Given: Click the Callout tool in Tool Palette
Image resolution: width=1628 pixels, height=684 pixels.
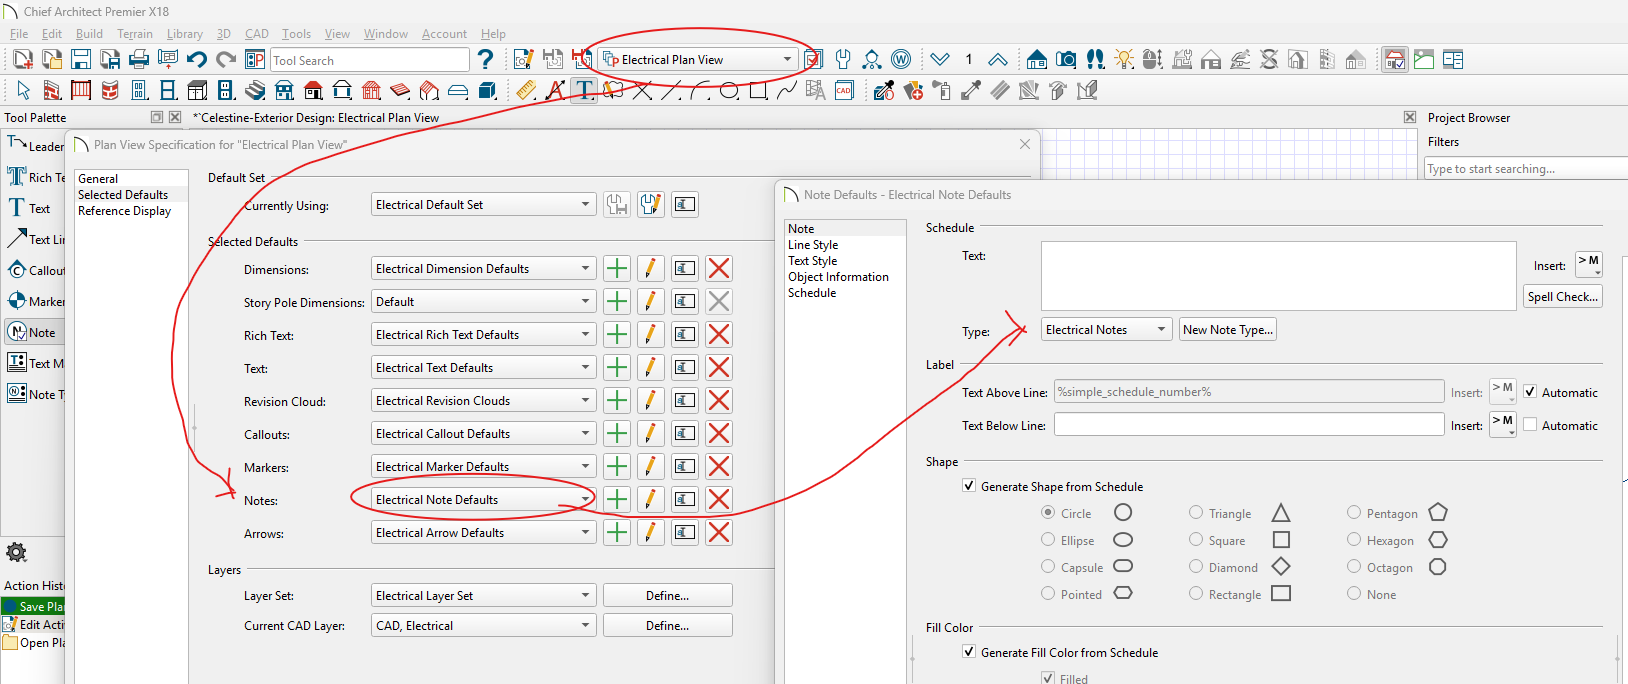Looking at the screenshot, I should click(x=35, y=270).
